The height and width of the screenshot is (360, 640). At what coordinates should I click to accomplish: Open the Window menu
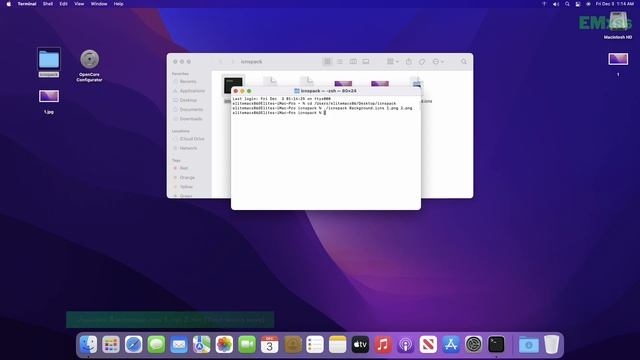(x=99, y=4)
